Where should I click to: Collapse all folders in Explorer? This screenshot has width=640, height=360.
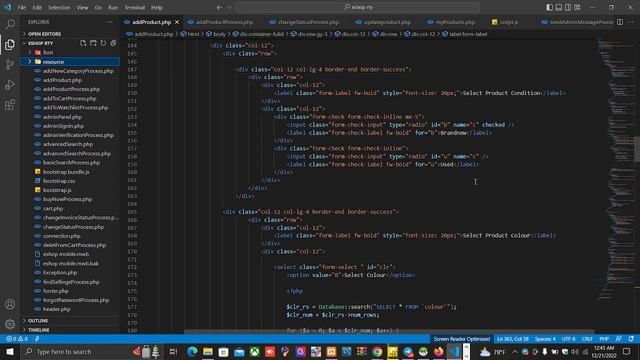coord(113,43)
